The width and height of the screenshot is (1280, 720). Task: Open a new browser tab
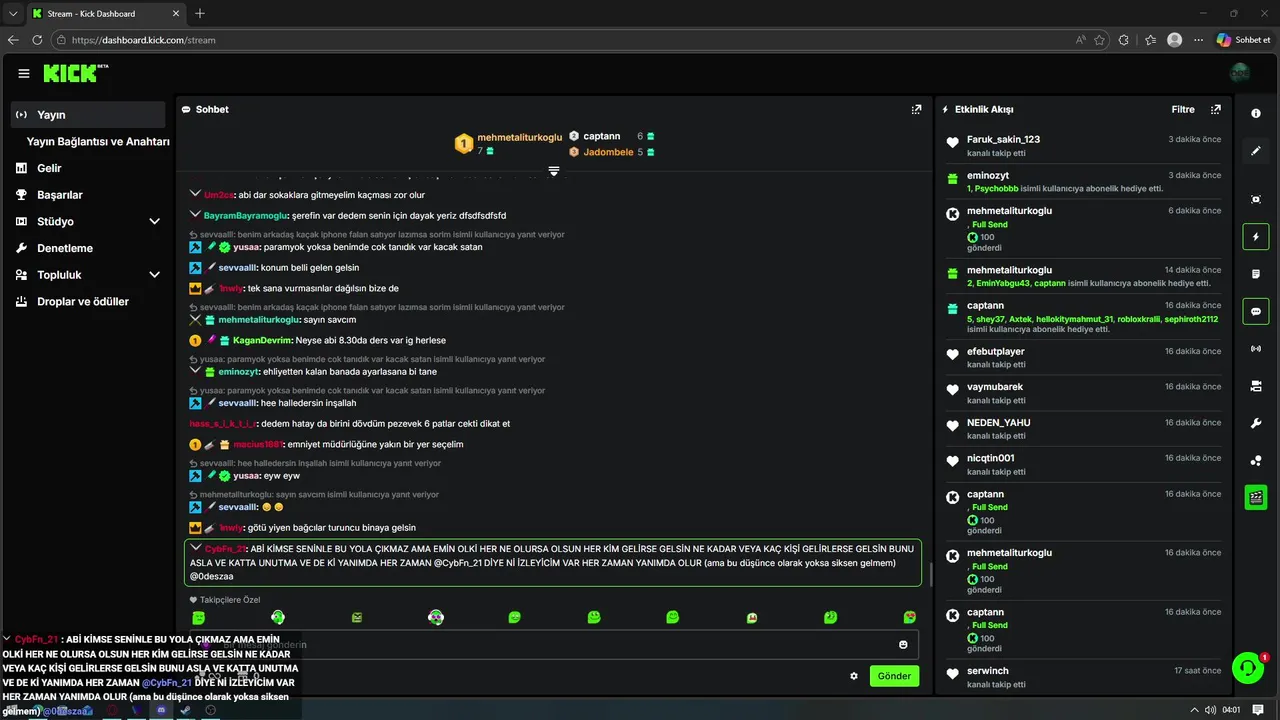pos(200,13)
